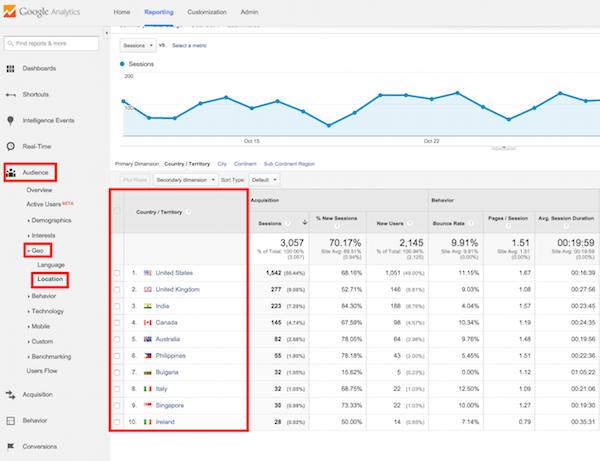600x461 pixels.
Task: Open the Acquisition section icon
Action: pos(11,394)
